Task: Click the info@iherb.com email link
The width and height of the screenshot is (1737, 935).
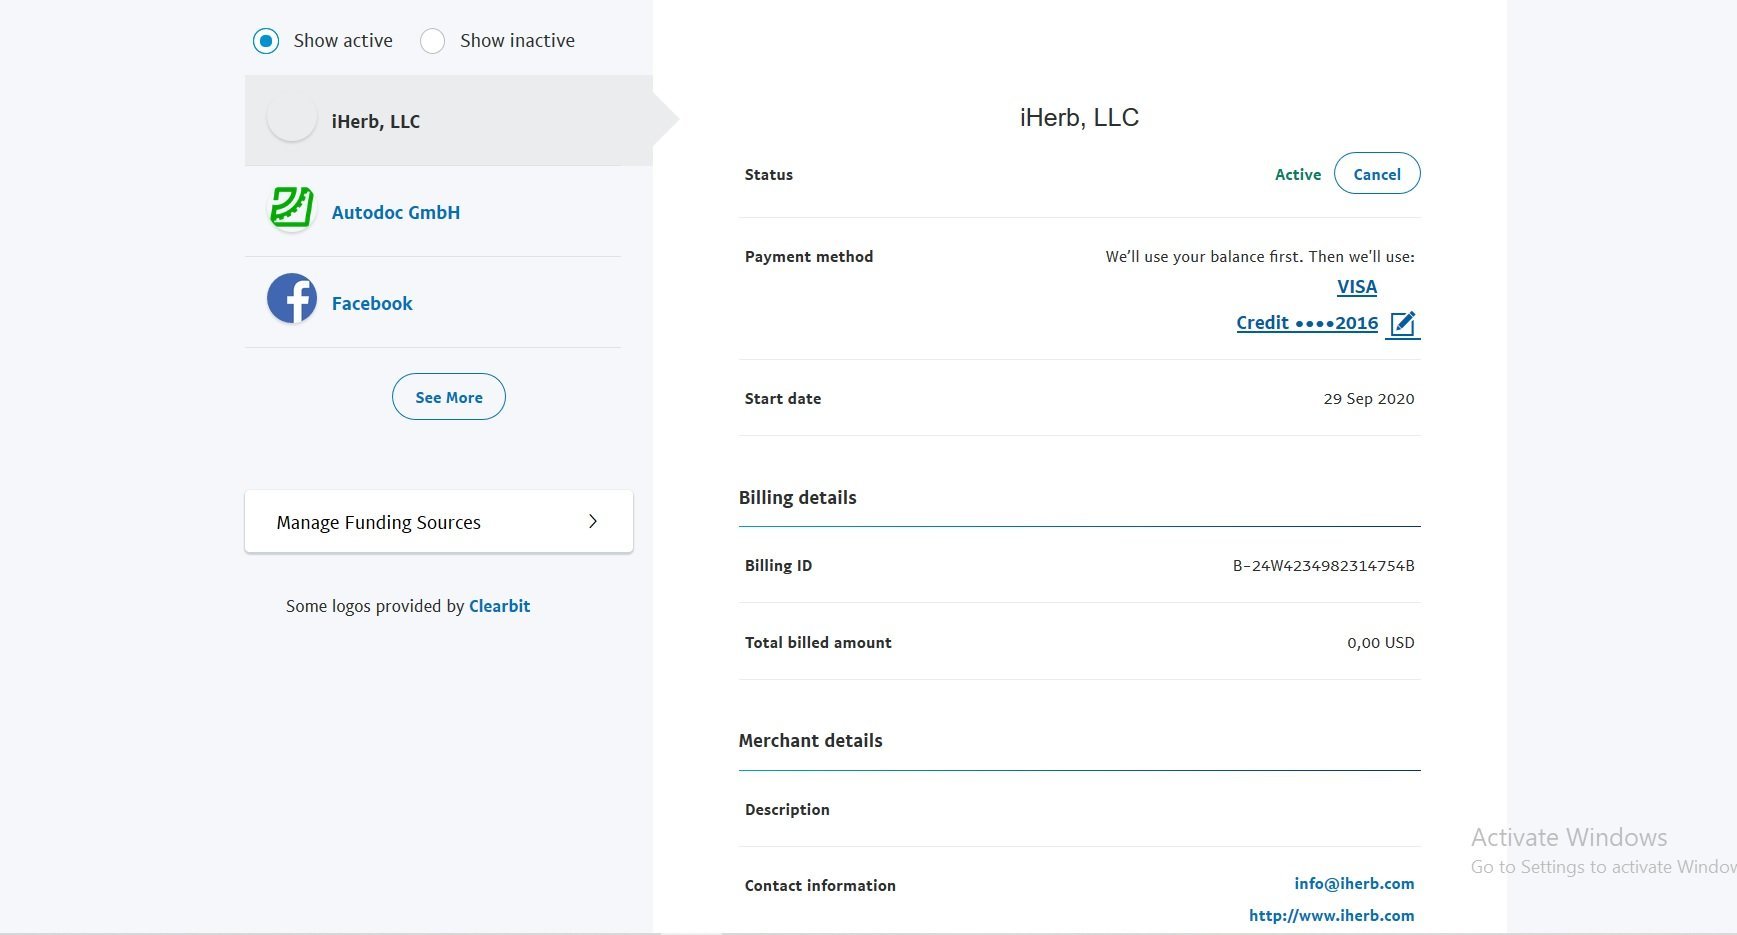Action: pos(1353,883)
